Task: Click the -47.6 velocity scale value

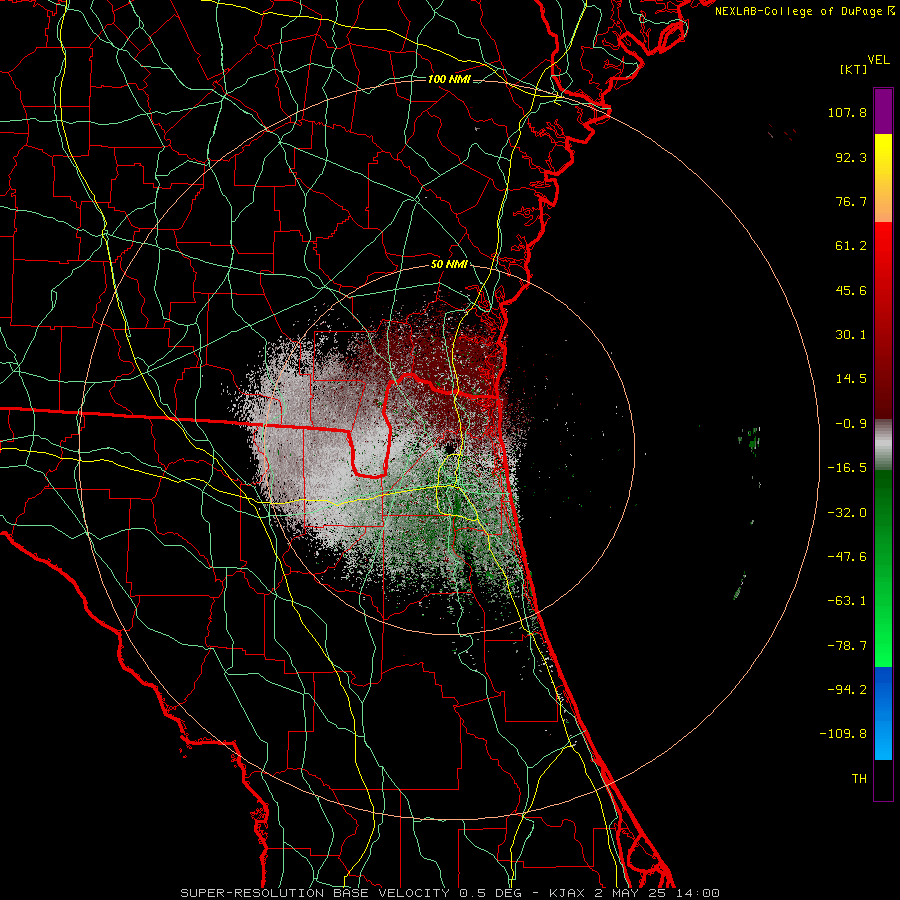Action: pos(847,557)
